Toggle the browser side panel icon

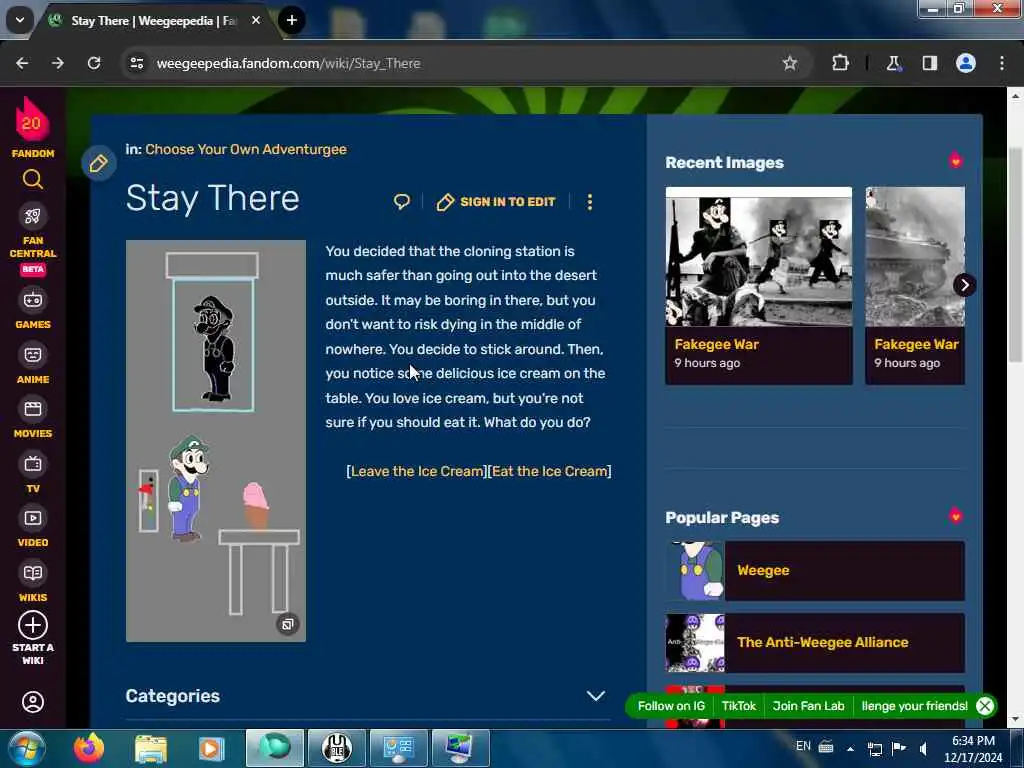930,63
